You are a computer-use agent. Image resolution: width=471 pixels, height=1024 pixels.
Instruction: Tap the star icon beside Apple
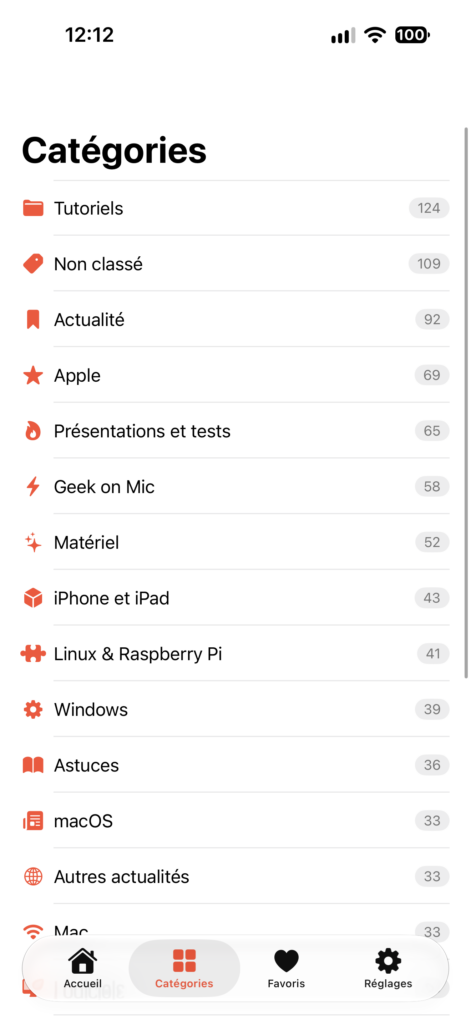tap(33, 376)
